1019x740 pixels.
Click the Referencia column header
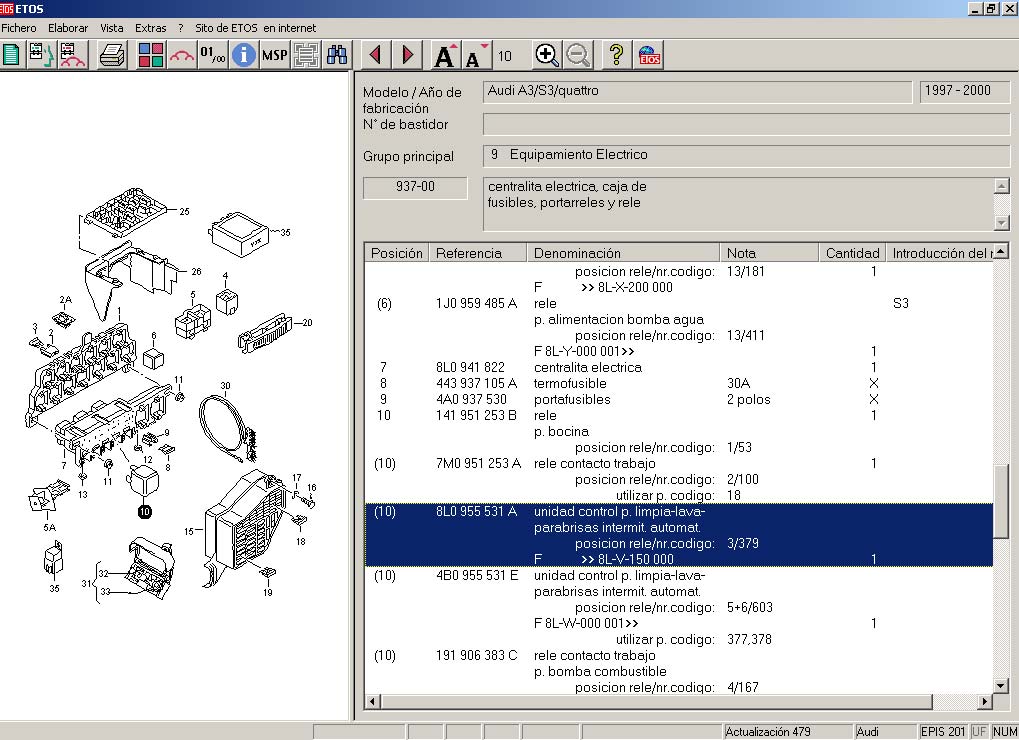478,253
